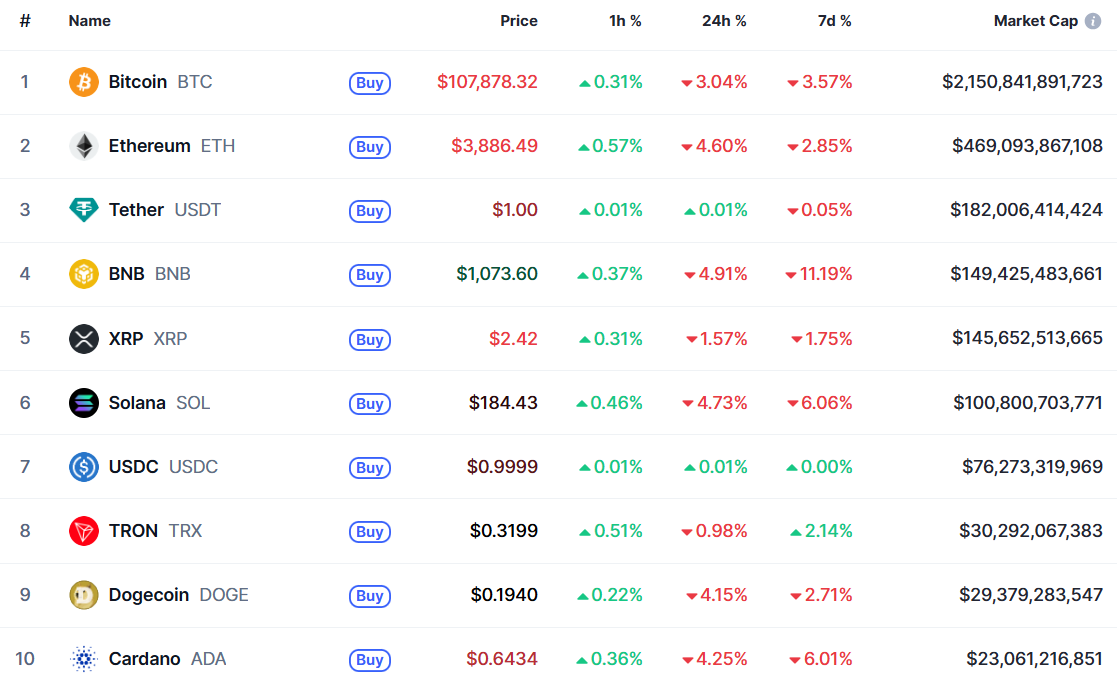Sort by the 7d % column header
The width and height of the screenshot is (1117, 681).
click(x=830, y=21)
